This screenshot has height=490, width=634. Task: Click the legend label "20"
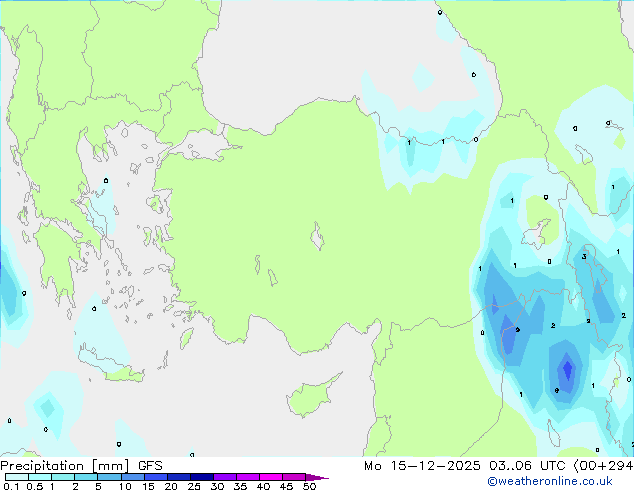pos(171,486)
